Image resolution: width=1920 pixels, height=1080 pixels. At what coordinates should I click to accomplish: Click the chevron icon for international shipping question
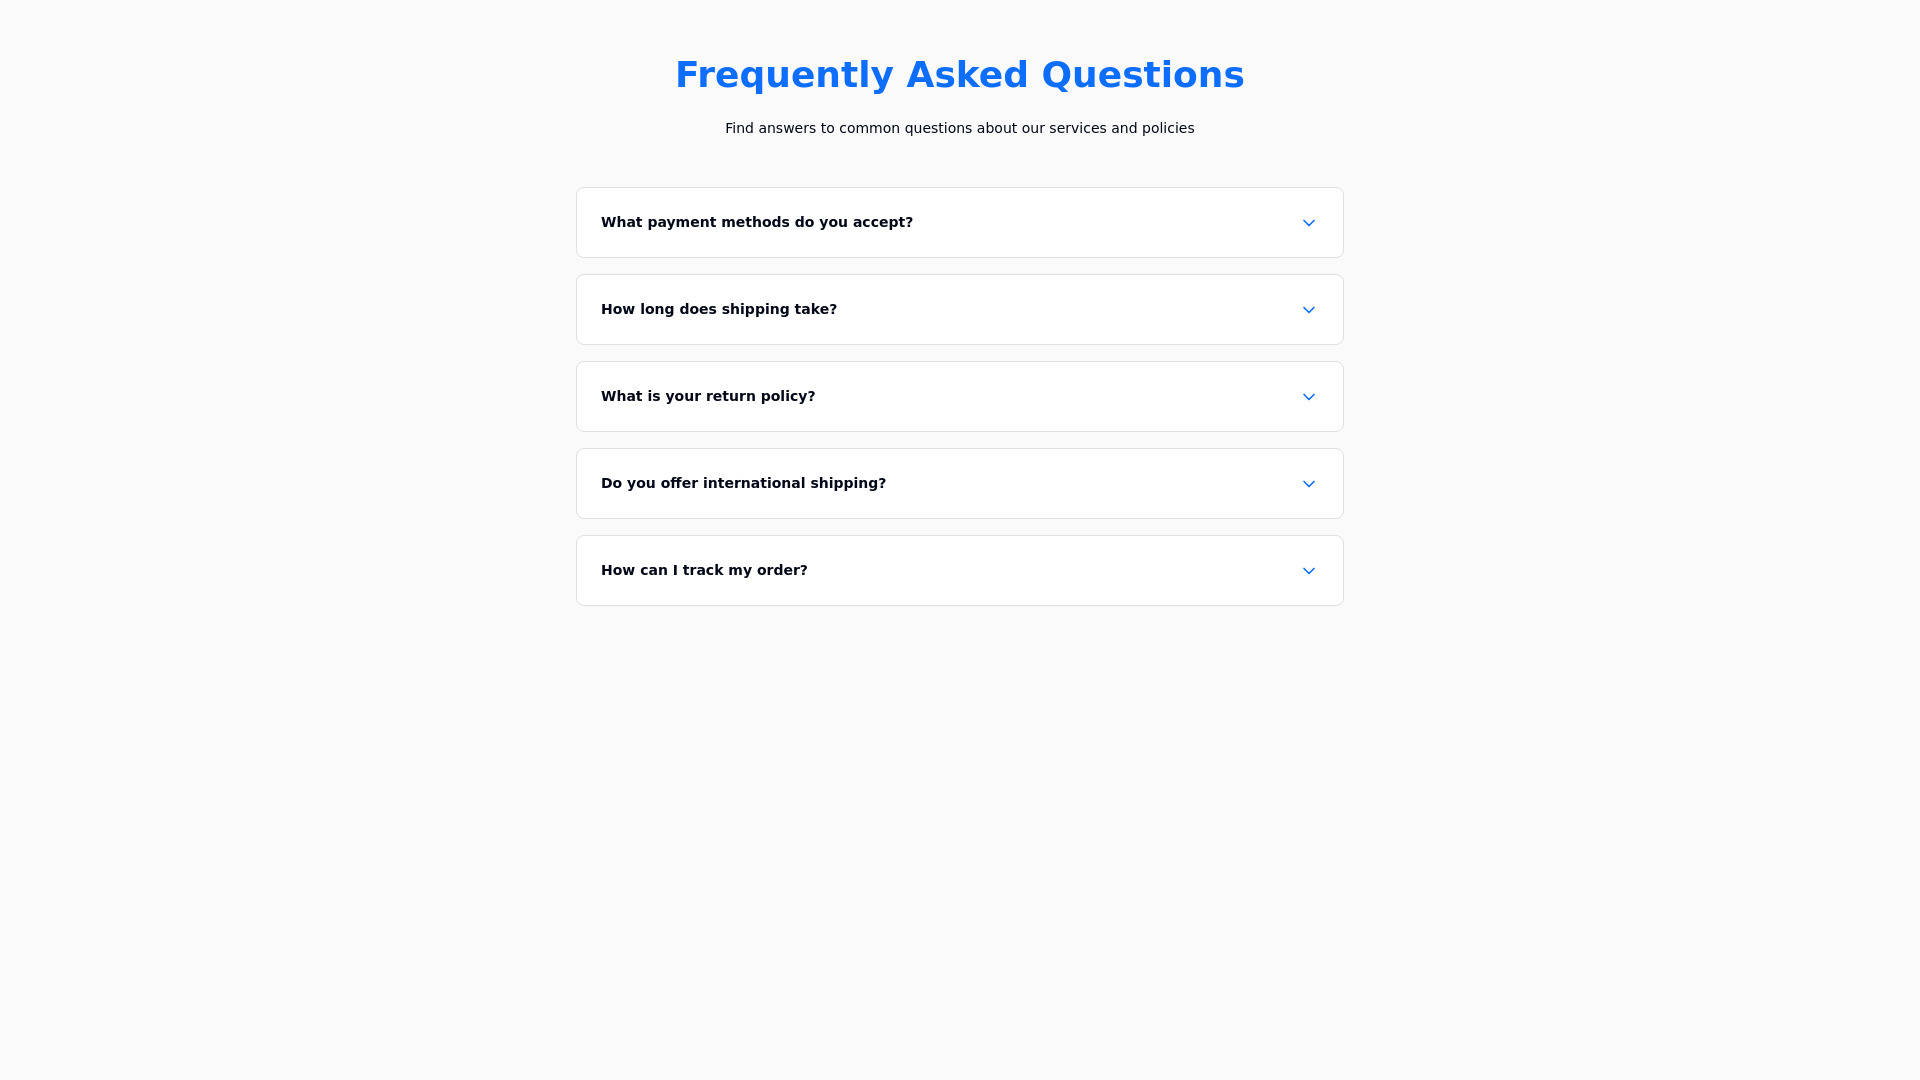(x=1308, y=484)
